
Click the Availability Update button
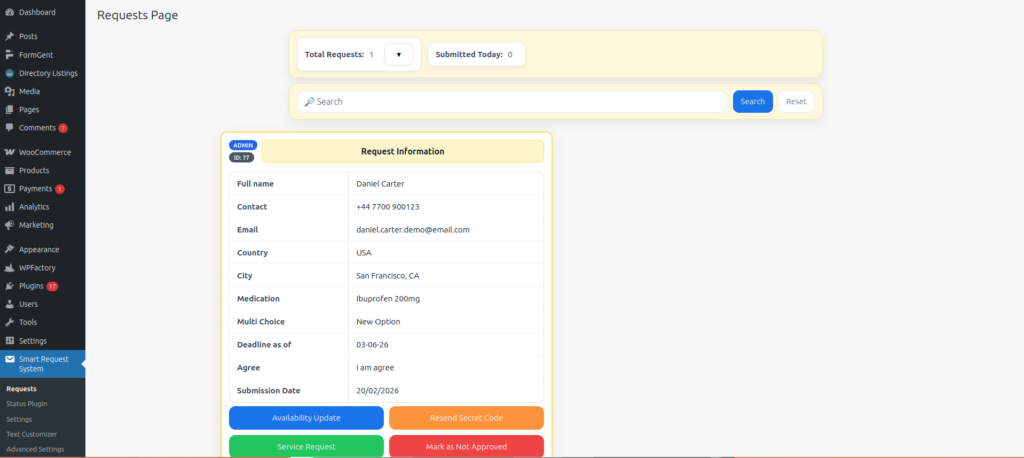[x=306, y=418]
